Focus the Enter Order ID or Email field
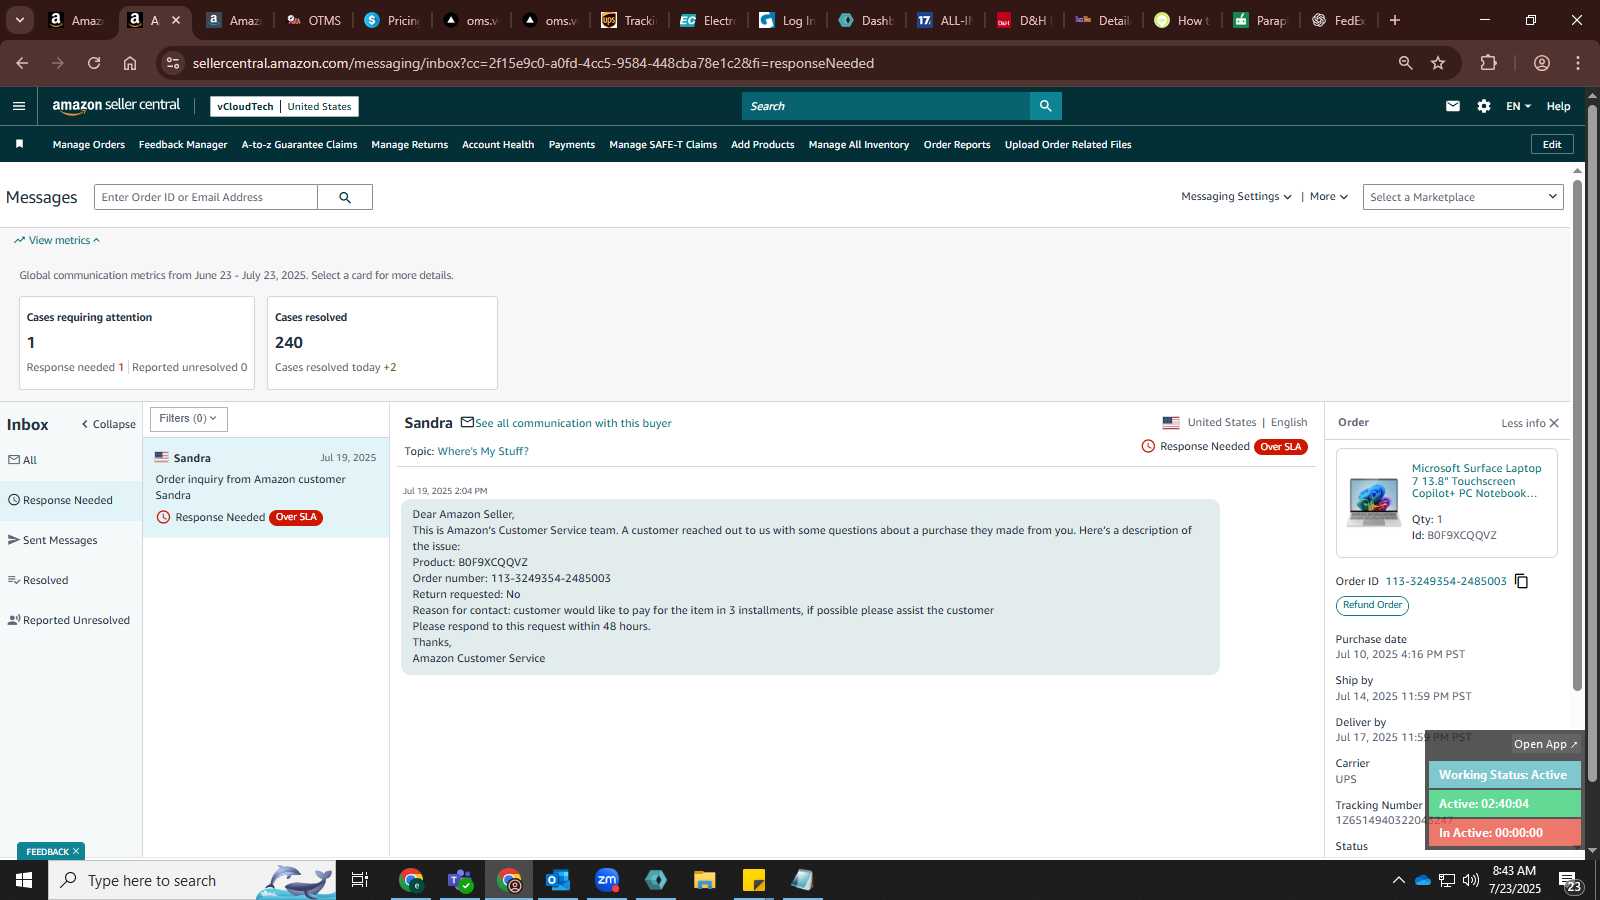This screenshot has height=900, width=1600. (x=206, y=197)
